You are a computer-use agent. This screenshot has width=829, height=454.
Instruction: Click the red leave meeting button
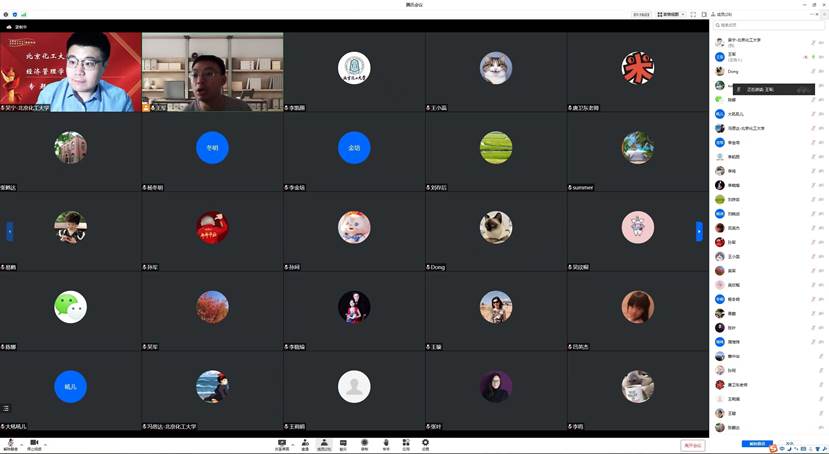[692, 445]
